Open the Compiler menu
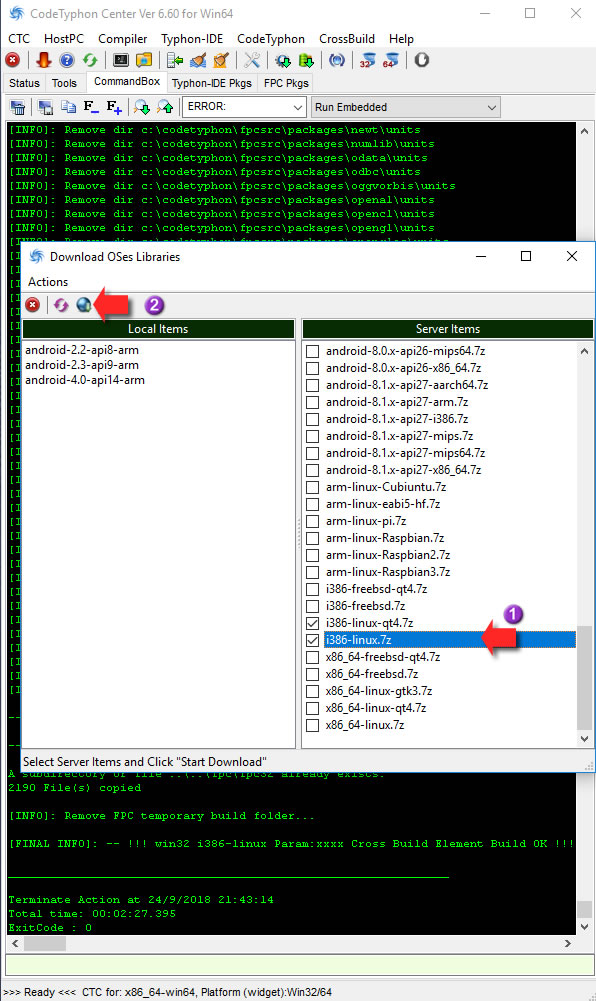The height and width of the screenshot is (1001, 596). (x=123, y=39)
